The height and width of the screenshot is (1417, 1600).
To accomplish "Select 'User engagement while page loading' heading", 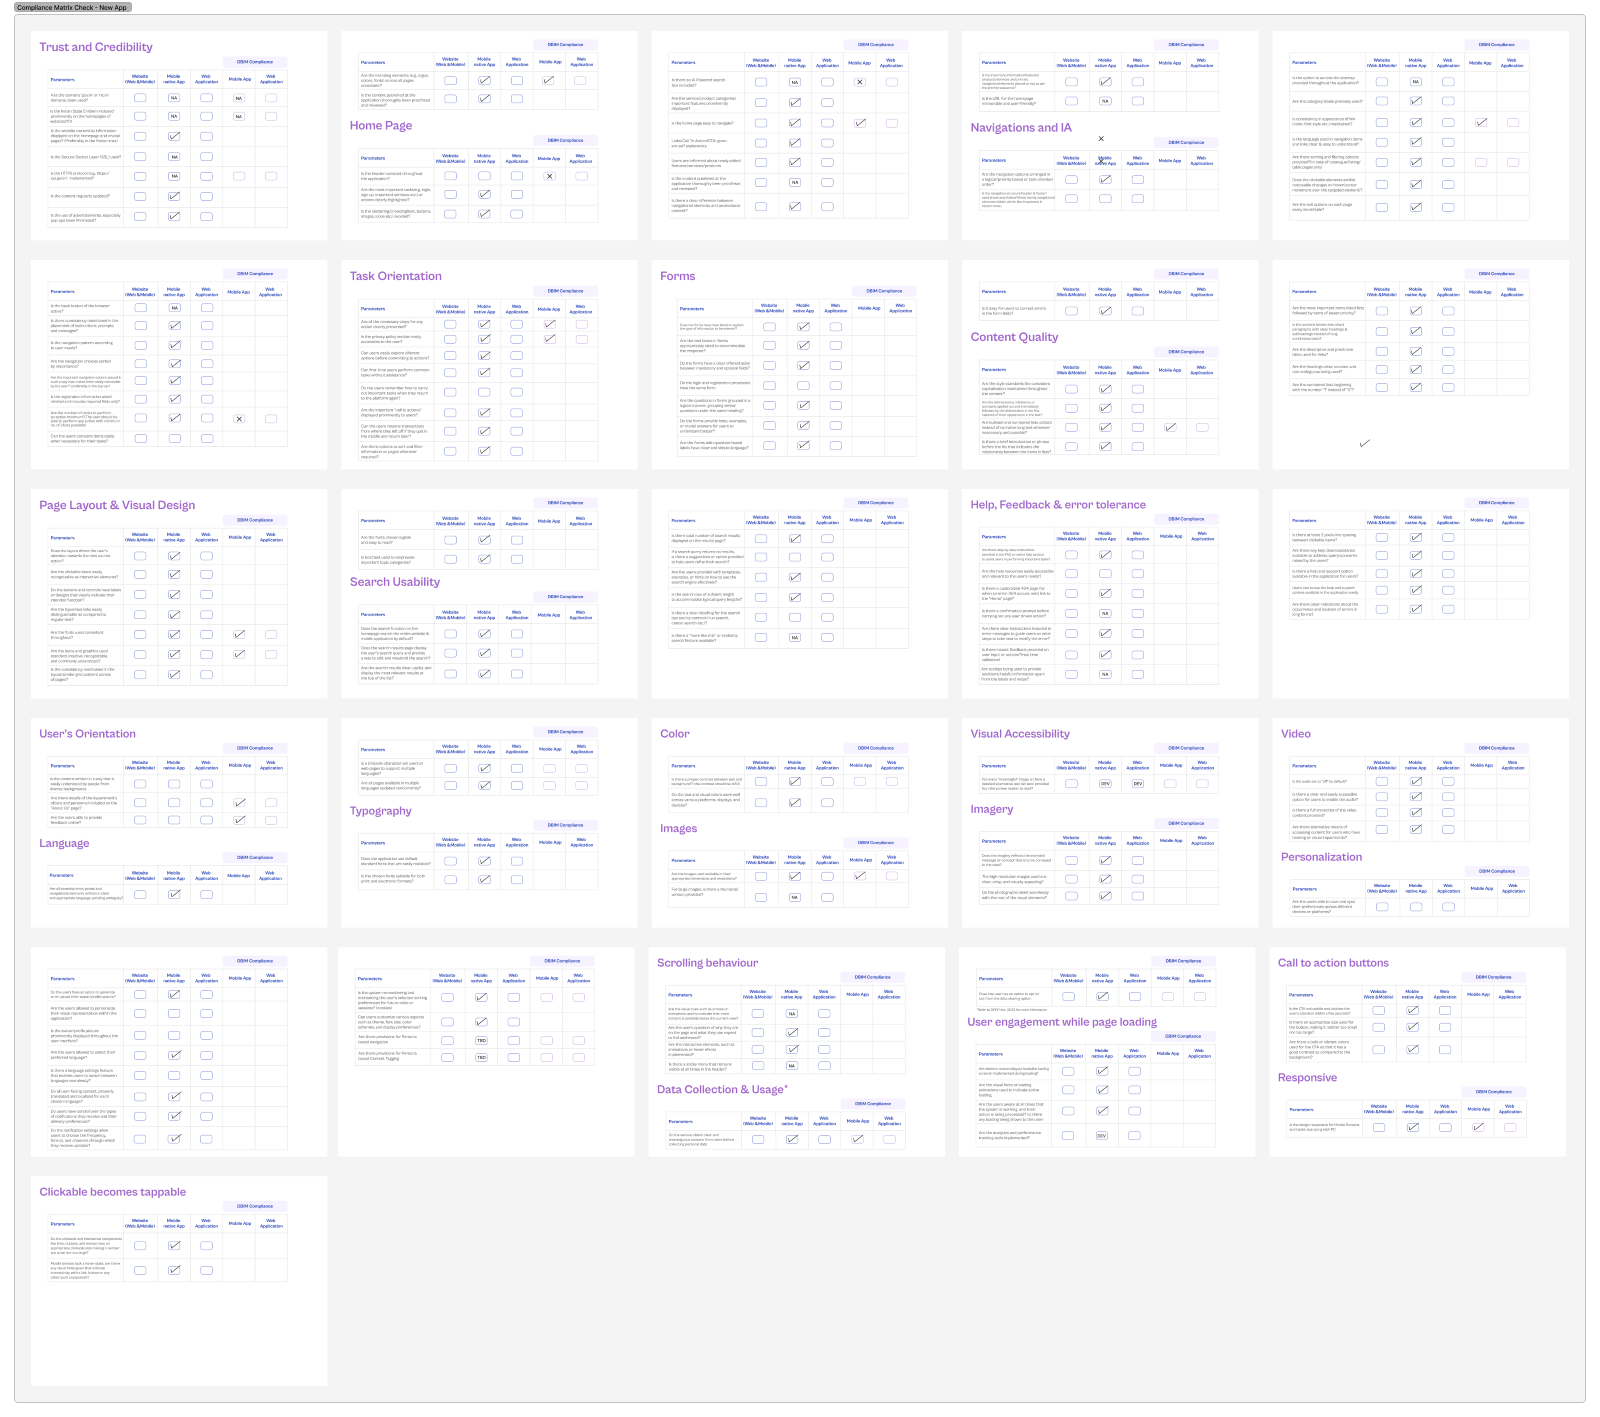I will tap(1062, 1022).
